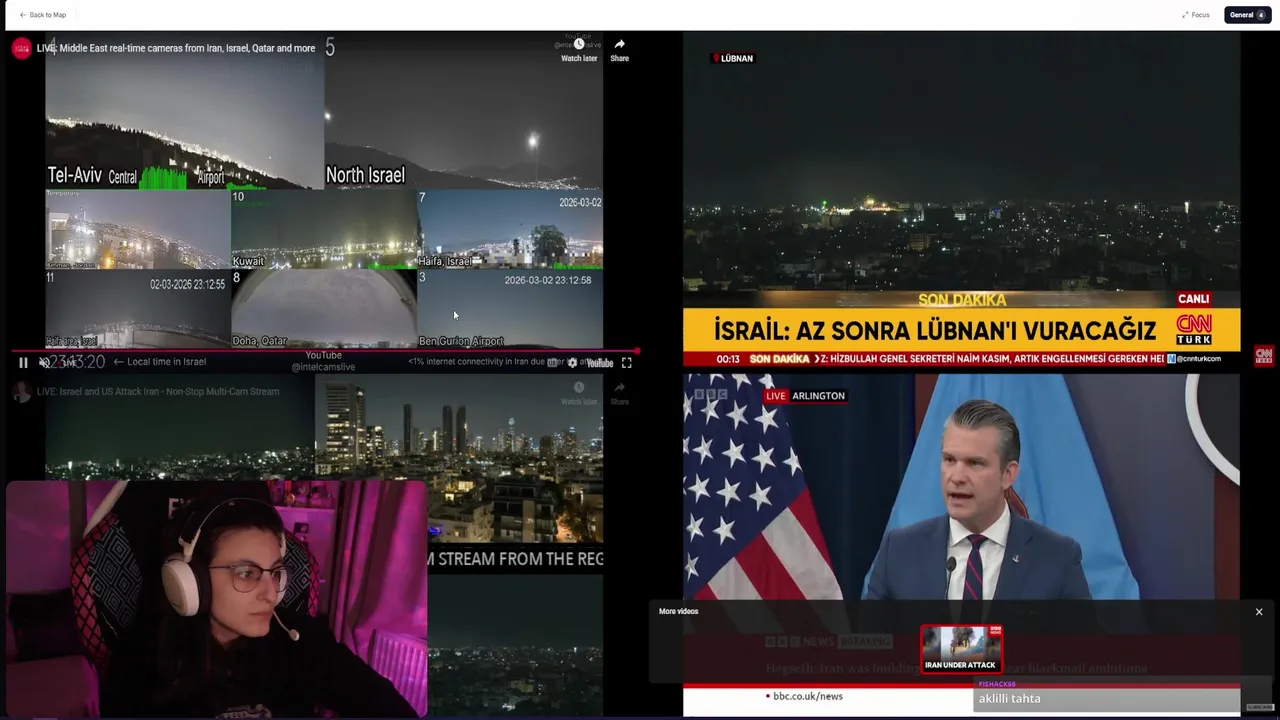Click the LÜBNAN location tag on CNN Türk feed
The image size is (1280, 720).
pos(733,58)
